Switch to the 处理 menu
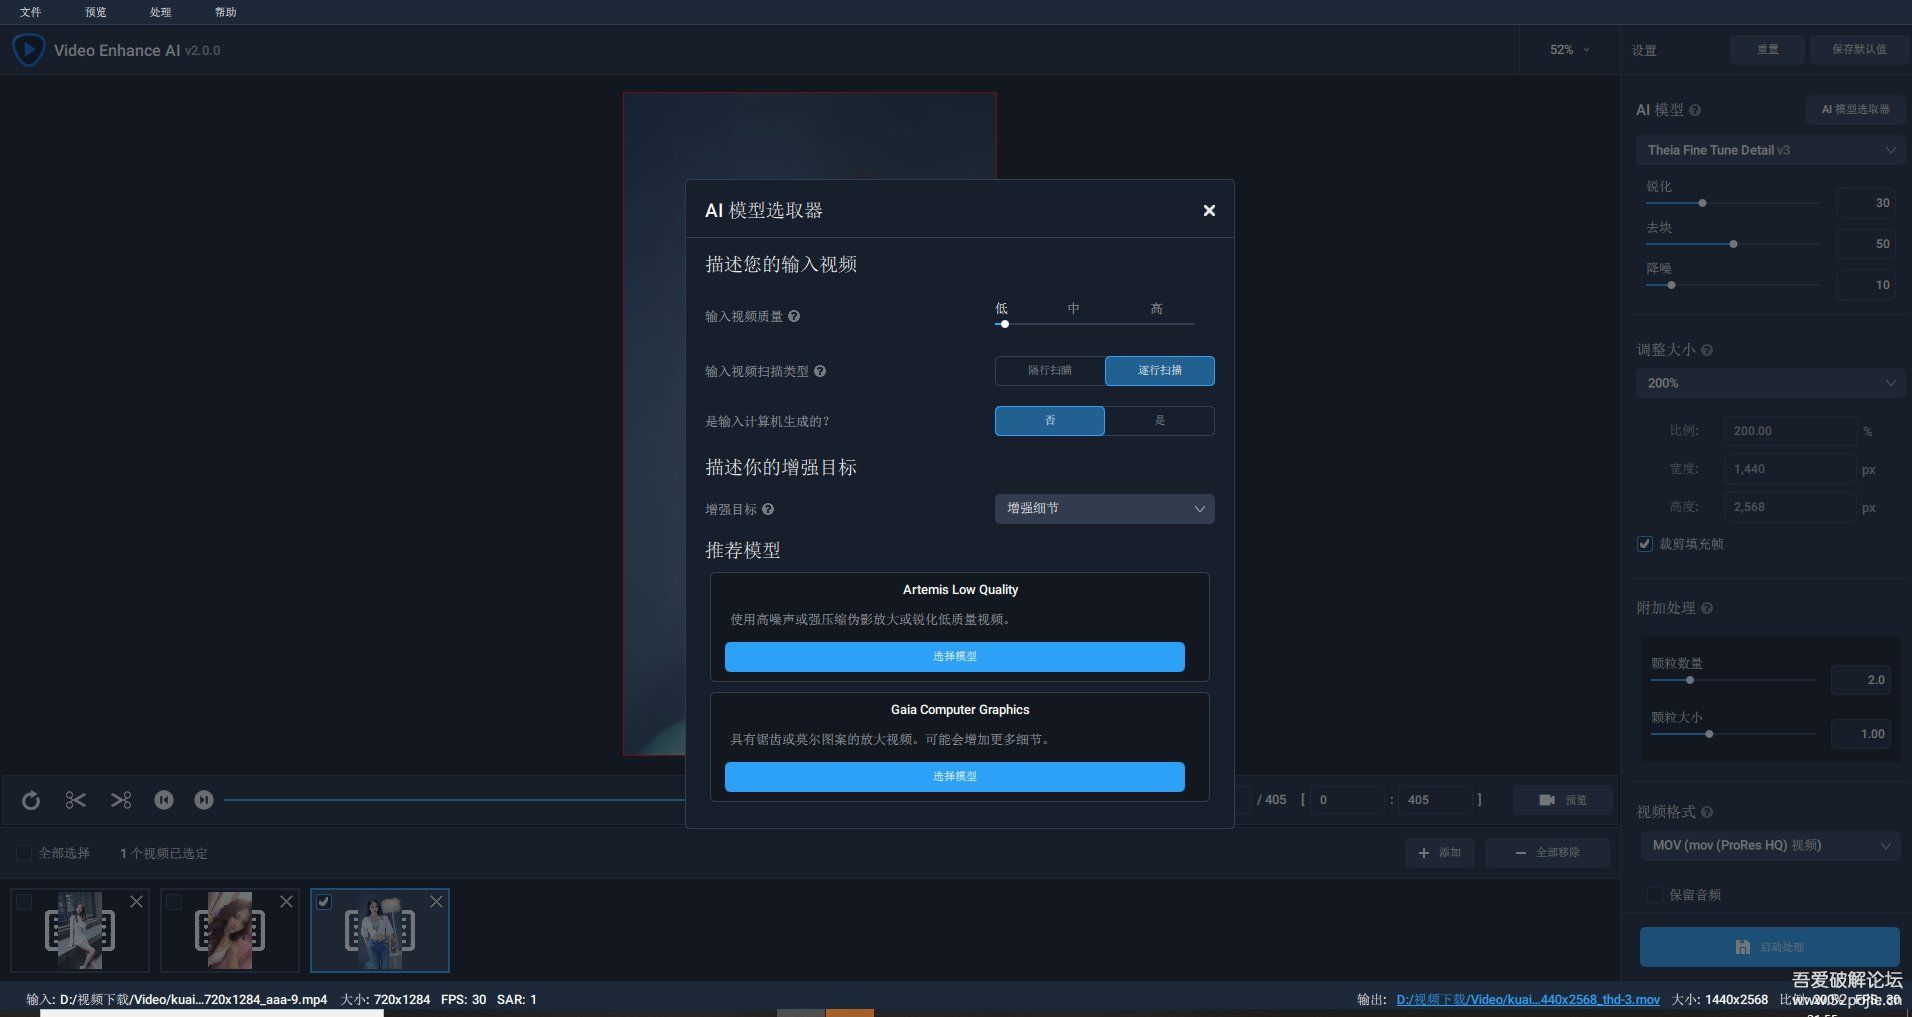 [x=160, y=12]
